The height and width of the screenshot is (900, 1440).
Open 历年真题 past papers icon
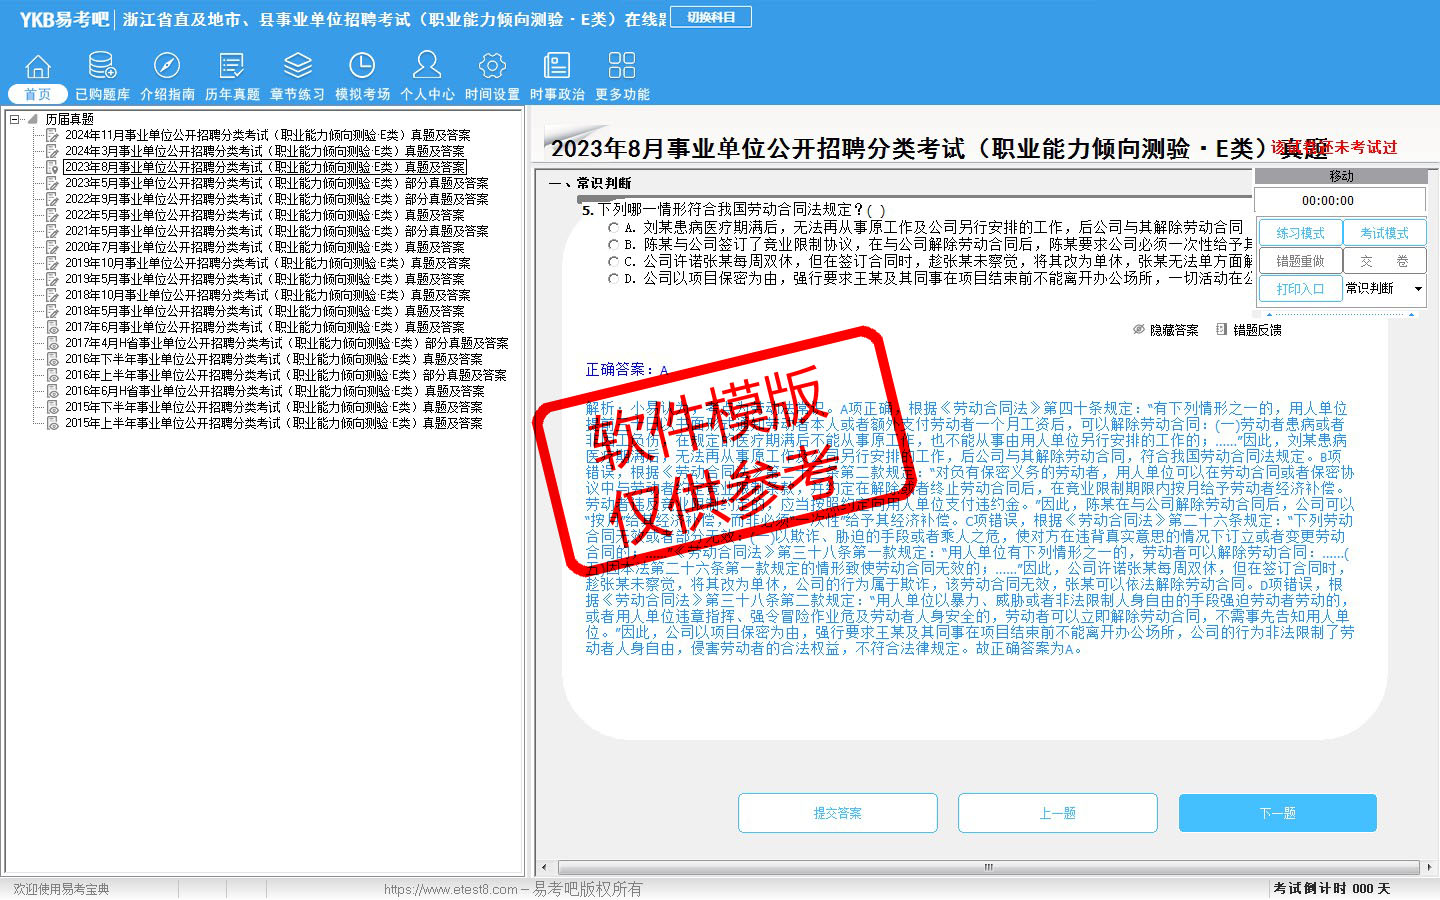tap(232, 67)
